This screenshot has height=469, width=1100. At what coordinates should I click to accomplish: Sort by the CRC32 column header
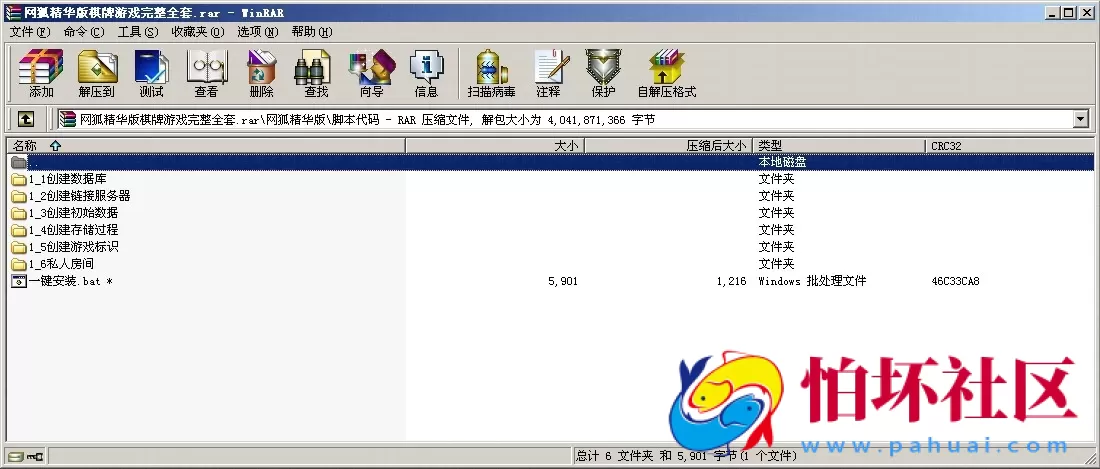(1010, 146)
